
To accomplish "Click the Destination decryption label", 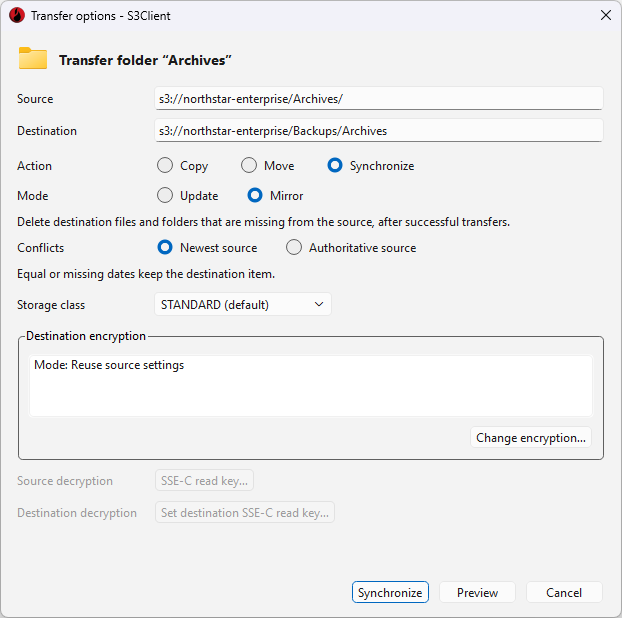I will pyautogui.click(x=77, y=512).
